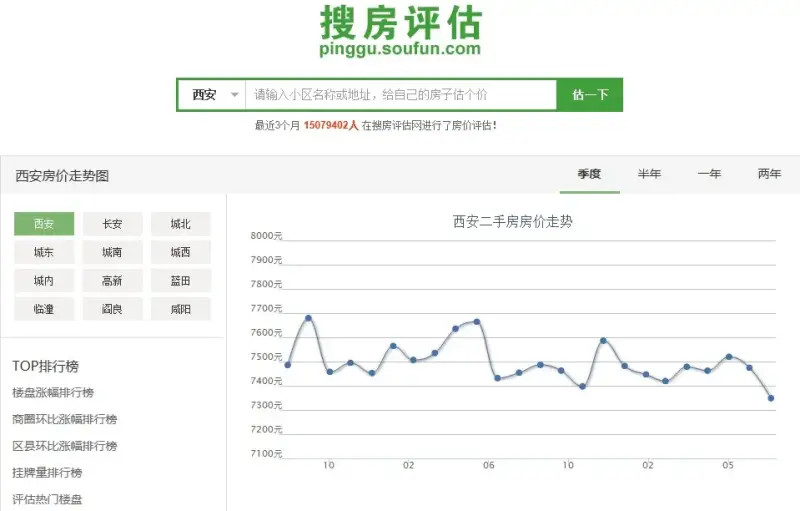Click the TOP排行榜 heading
The width and height of the screenshot is (800, 511).
(45, 366)
